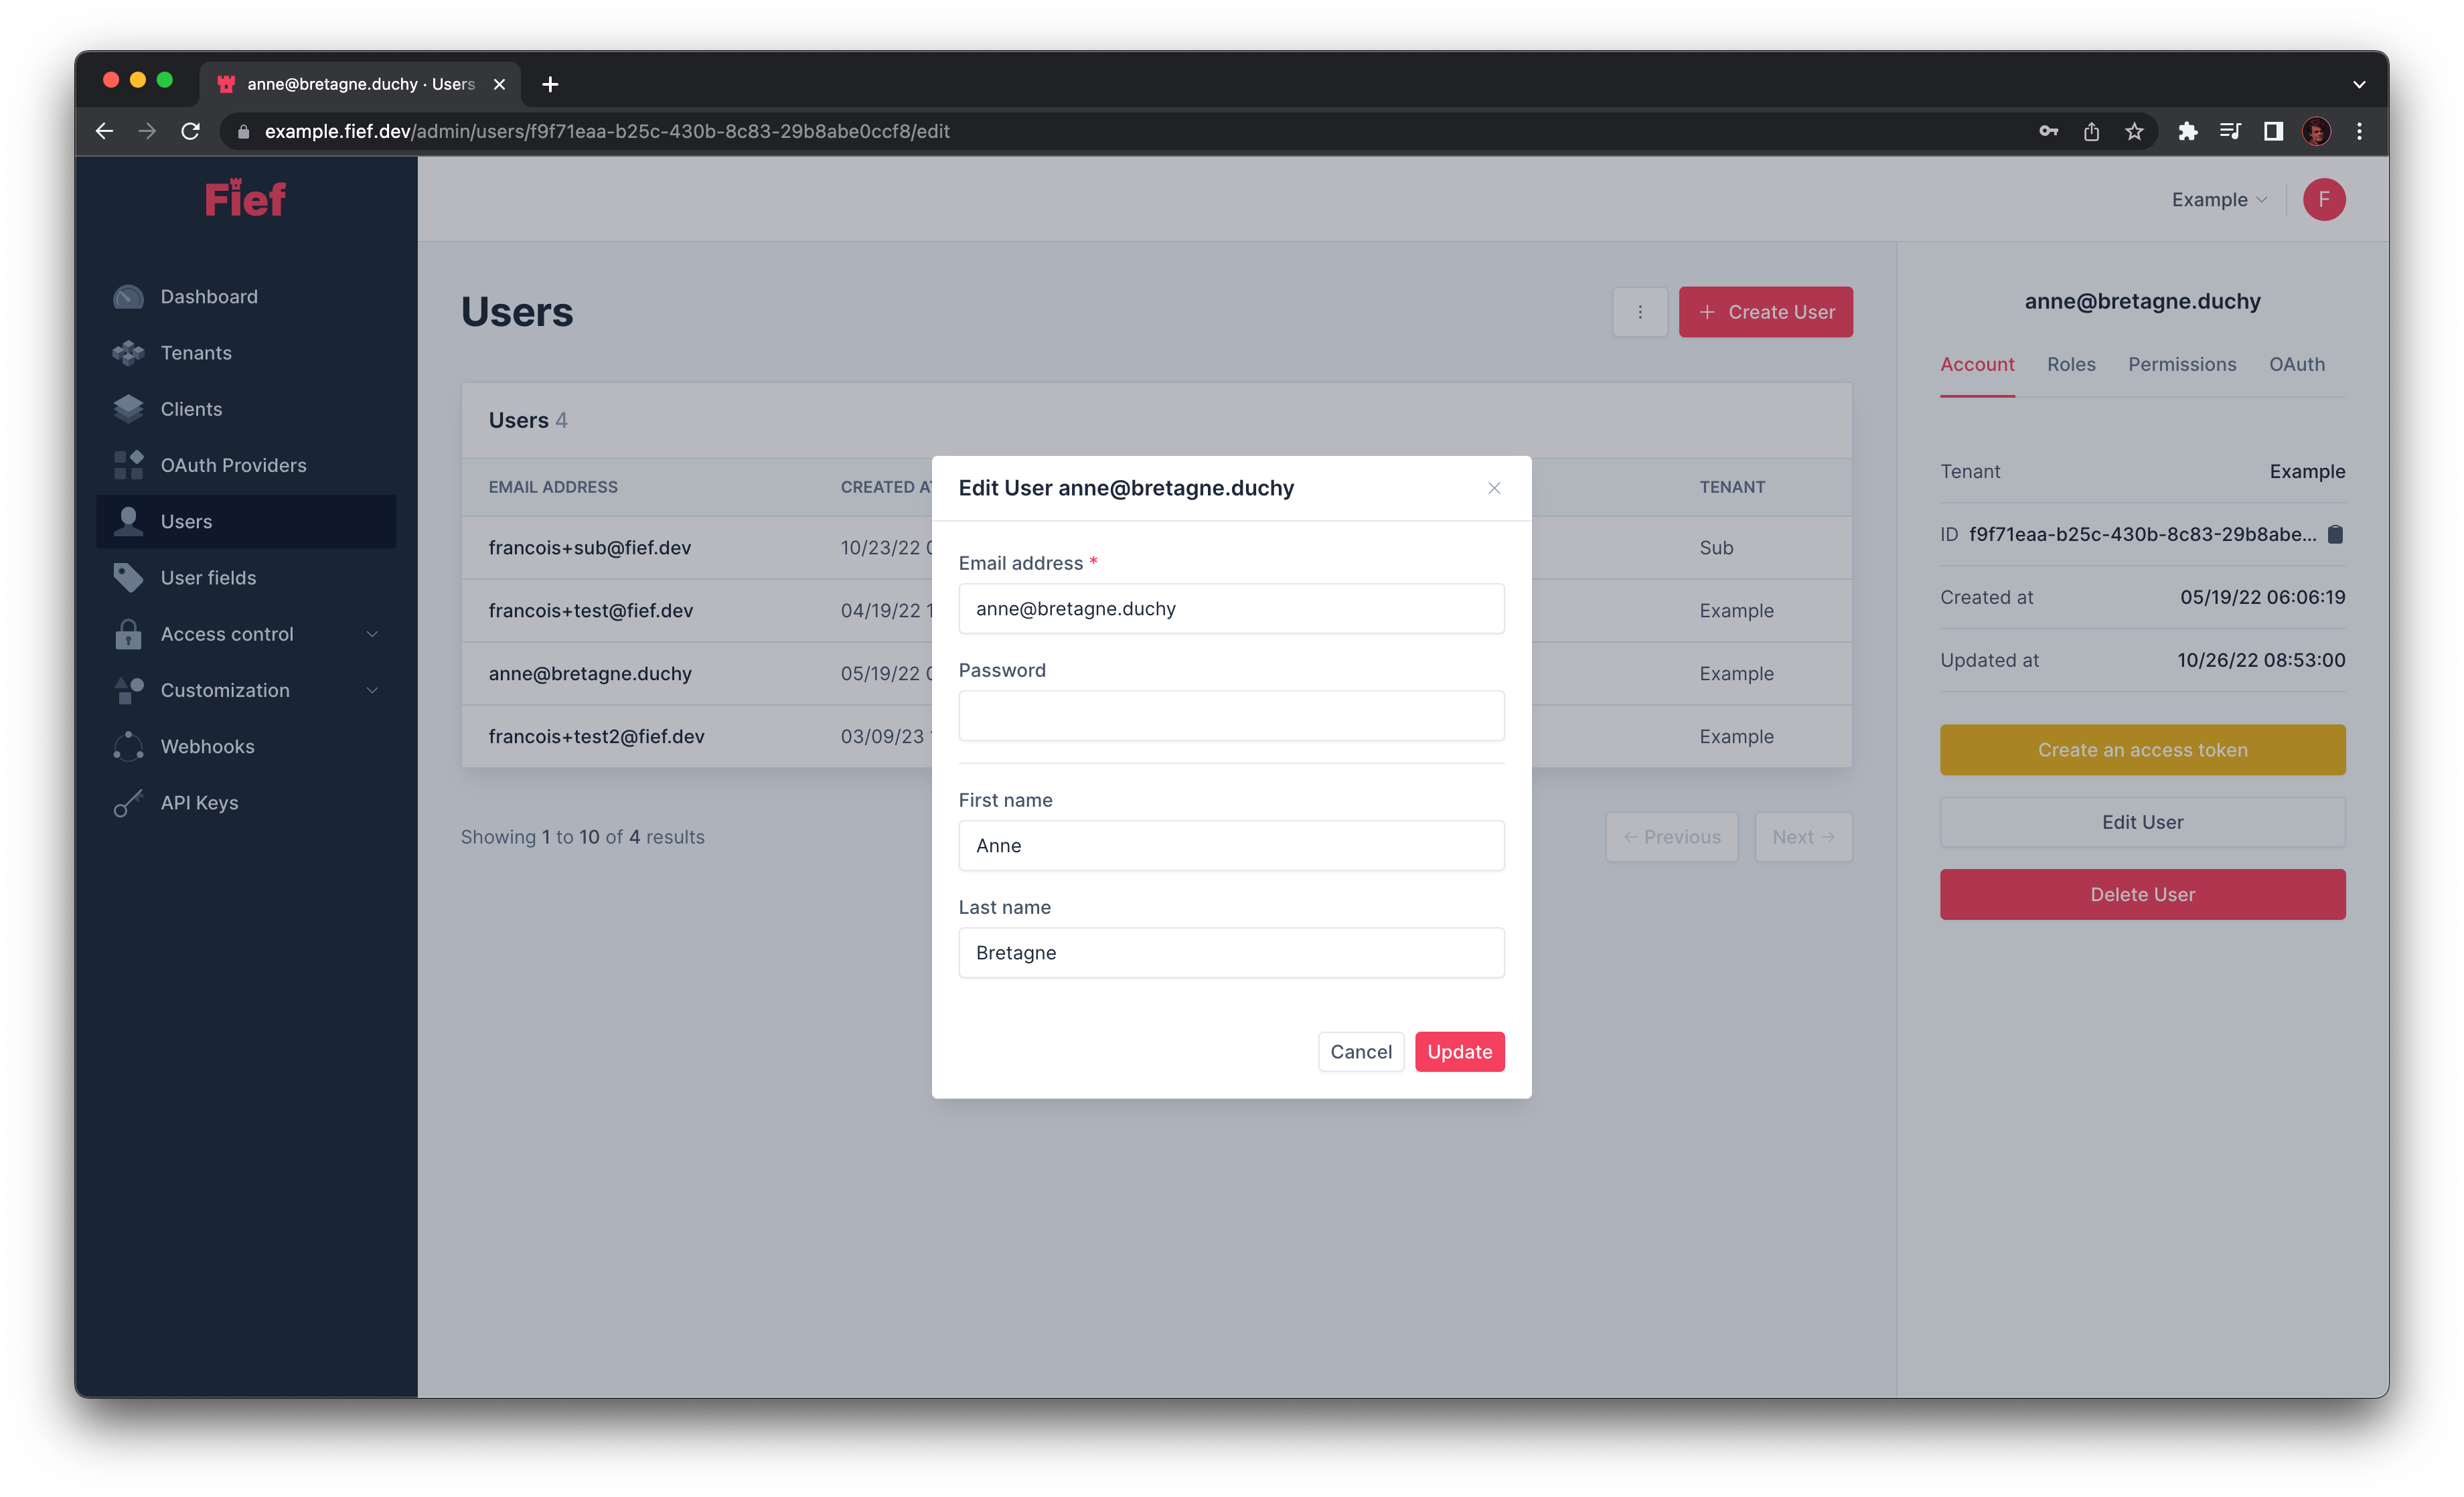Image resolution: width=2464 pixels, height=1497 pixels.
Task: Open the User fields section
Action: pyautogui.click(x=208, y=577)
